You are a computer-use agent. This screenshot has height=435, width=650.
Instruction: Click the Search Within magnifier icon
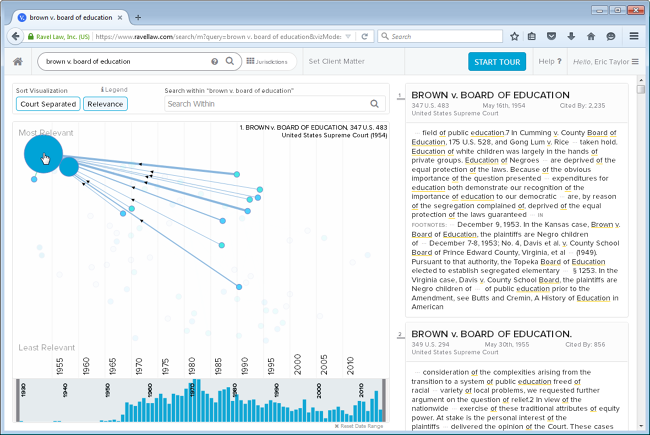(374, 104)
